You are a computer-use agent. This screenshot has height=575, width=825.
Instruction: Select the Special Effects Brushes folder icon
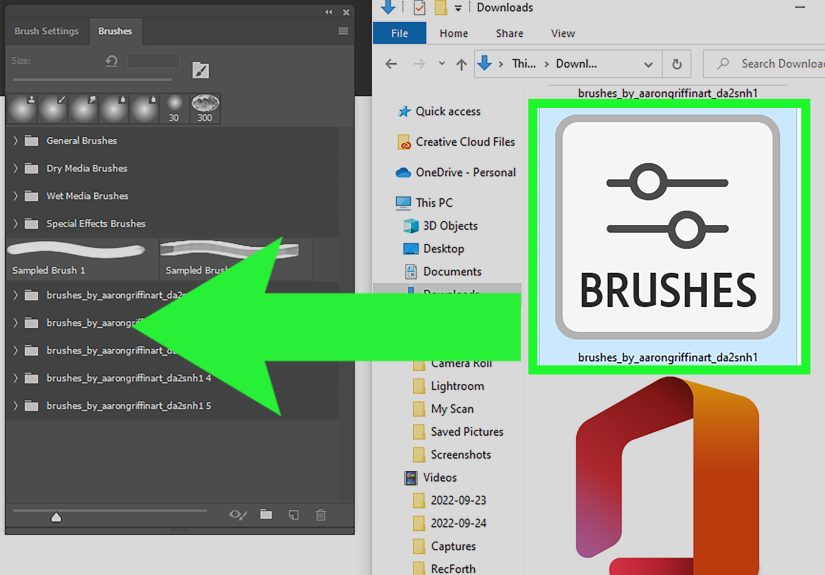tap(32, 224)
